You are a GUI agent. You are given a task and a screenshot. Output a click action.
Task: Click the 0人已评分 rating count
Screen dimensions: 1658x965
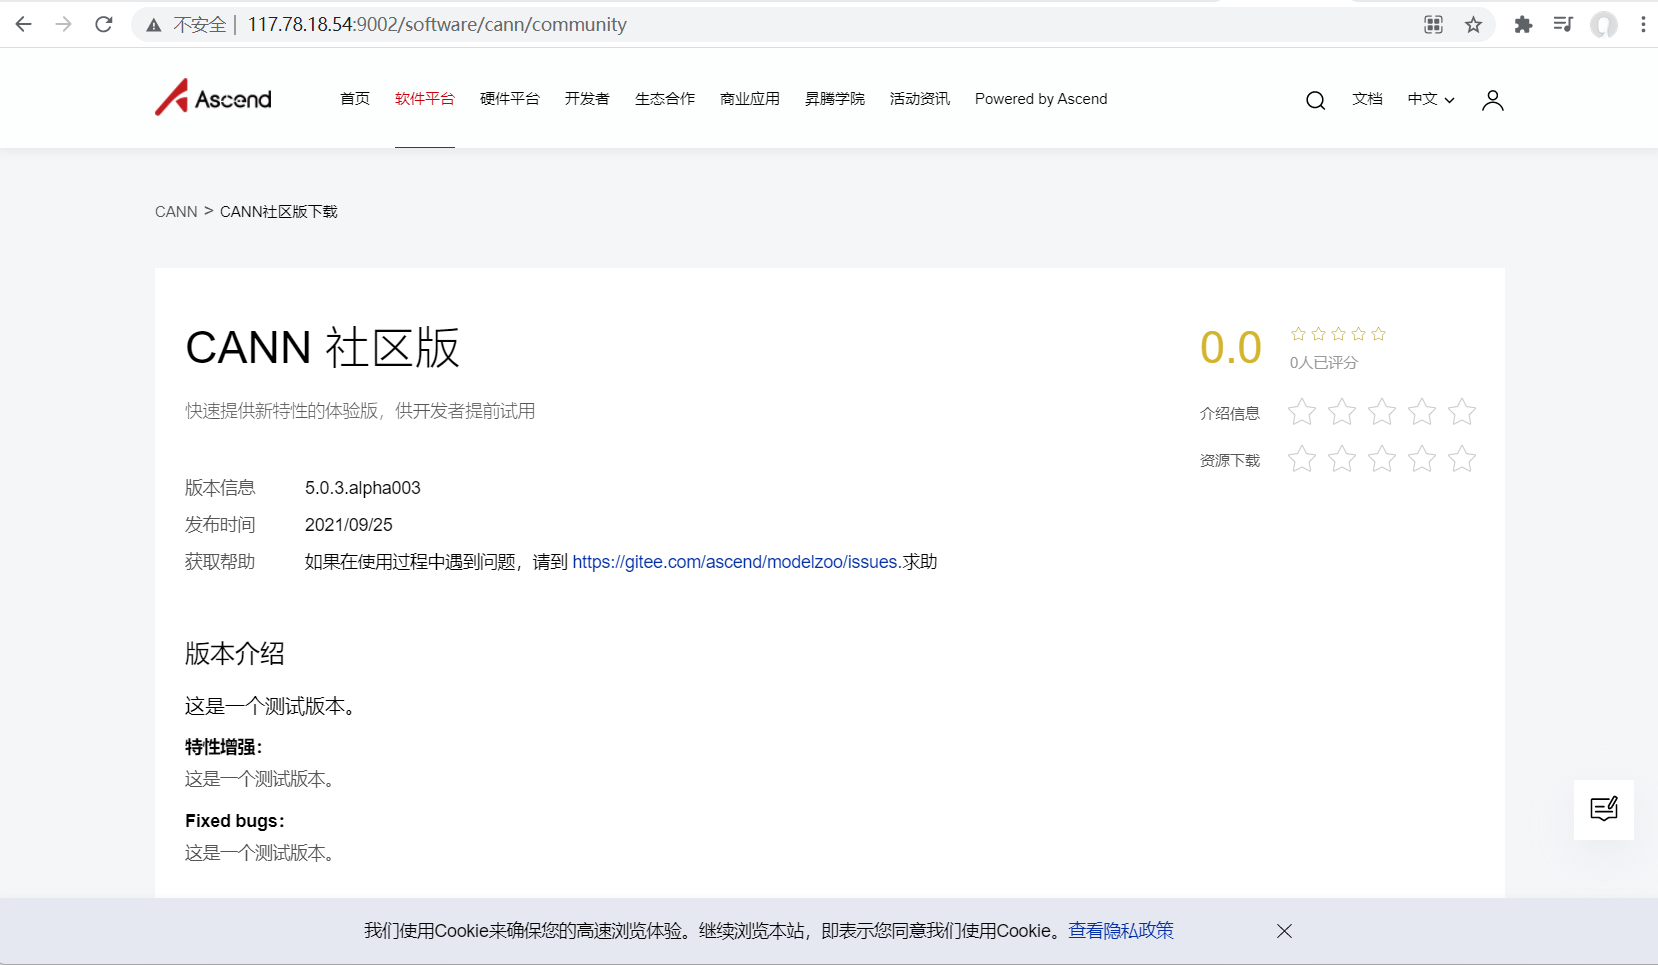[x=1324, y=363]
